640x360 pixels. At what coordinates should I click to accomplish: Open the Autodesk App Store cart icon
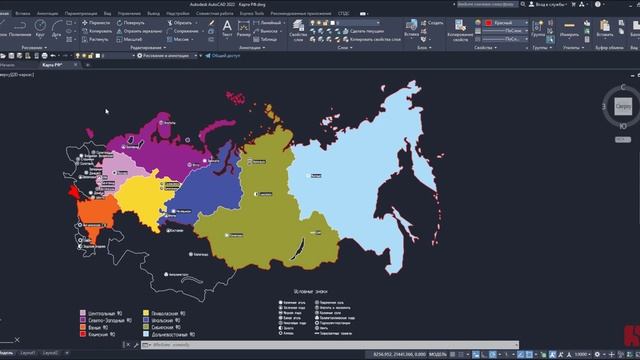[x=573, y=4]
